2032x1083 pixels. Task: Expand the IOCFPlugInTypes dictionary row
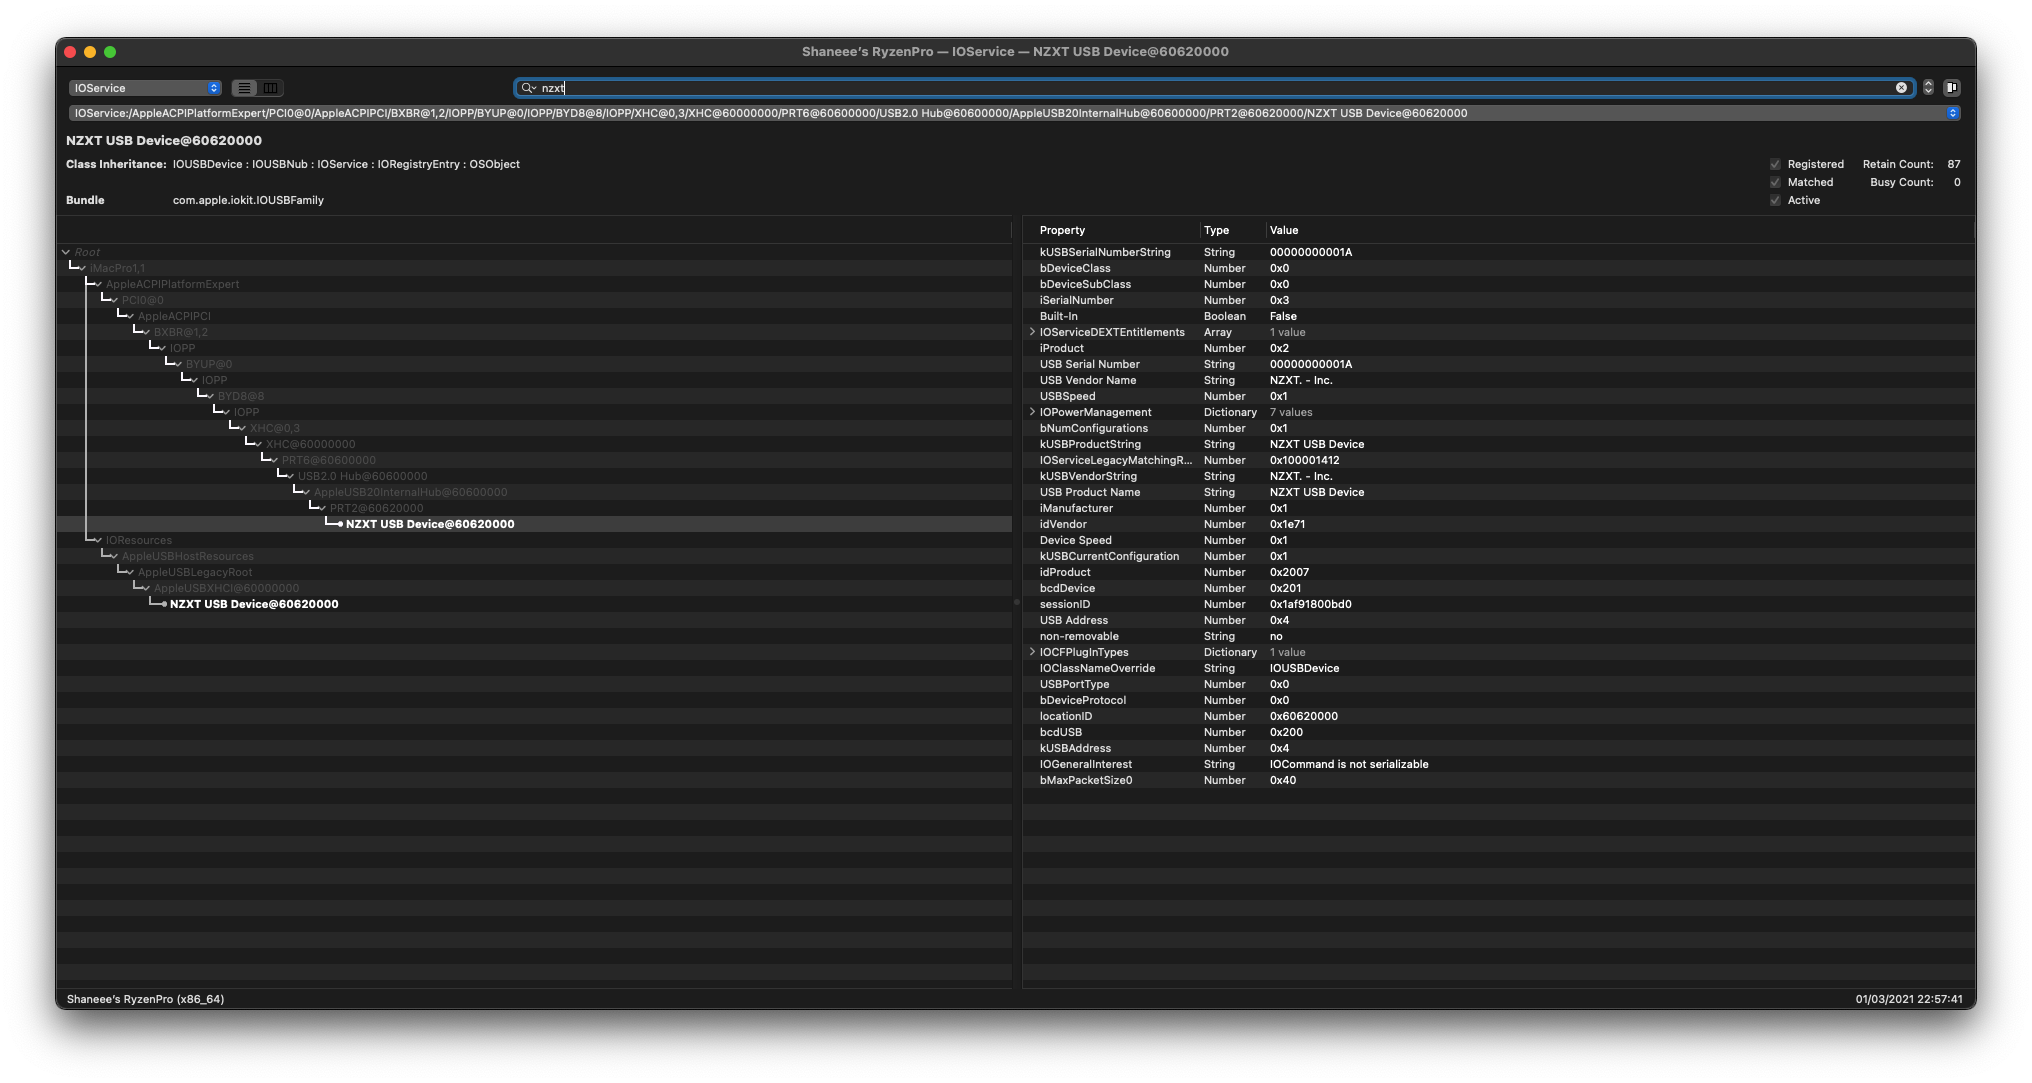tap(1032, 652)
